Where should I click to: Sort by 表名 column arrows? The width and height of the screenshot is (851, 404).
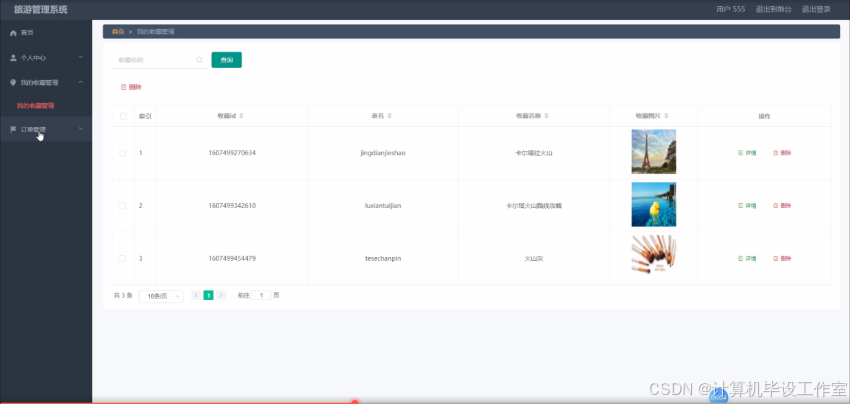[x=389, y=116]
